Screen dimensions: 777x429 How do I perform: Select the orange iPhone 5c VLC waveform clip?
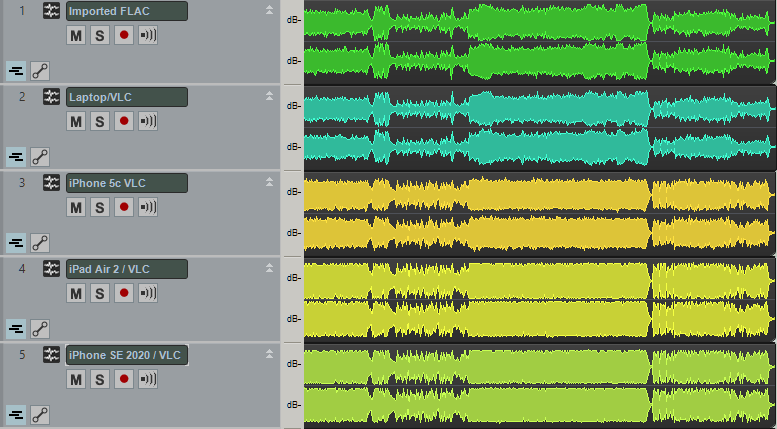point(539,214)
